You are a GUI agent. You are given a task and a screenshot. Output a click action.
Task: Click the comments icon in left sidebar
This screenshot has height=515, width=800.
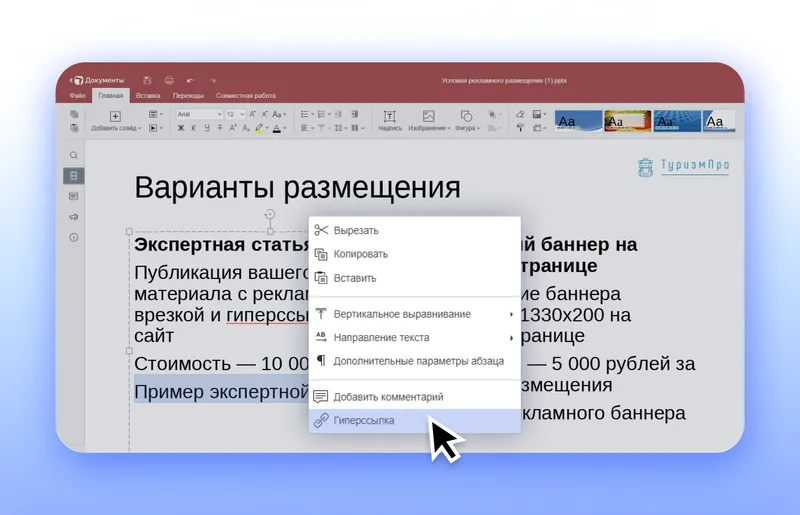point(73,197)
